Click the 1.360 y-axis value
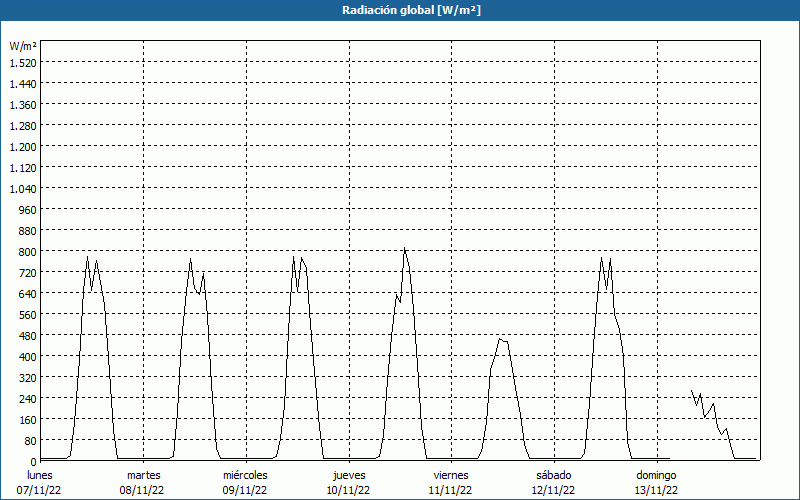 [23, 105]
